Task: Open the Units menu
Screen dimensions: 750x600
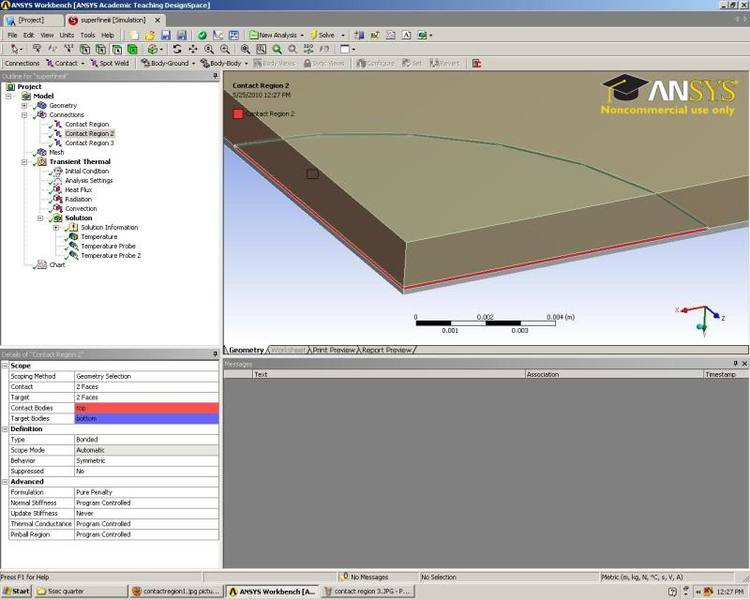Action: pyautogui.click(x=66, y=35)
